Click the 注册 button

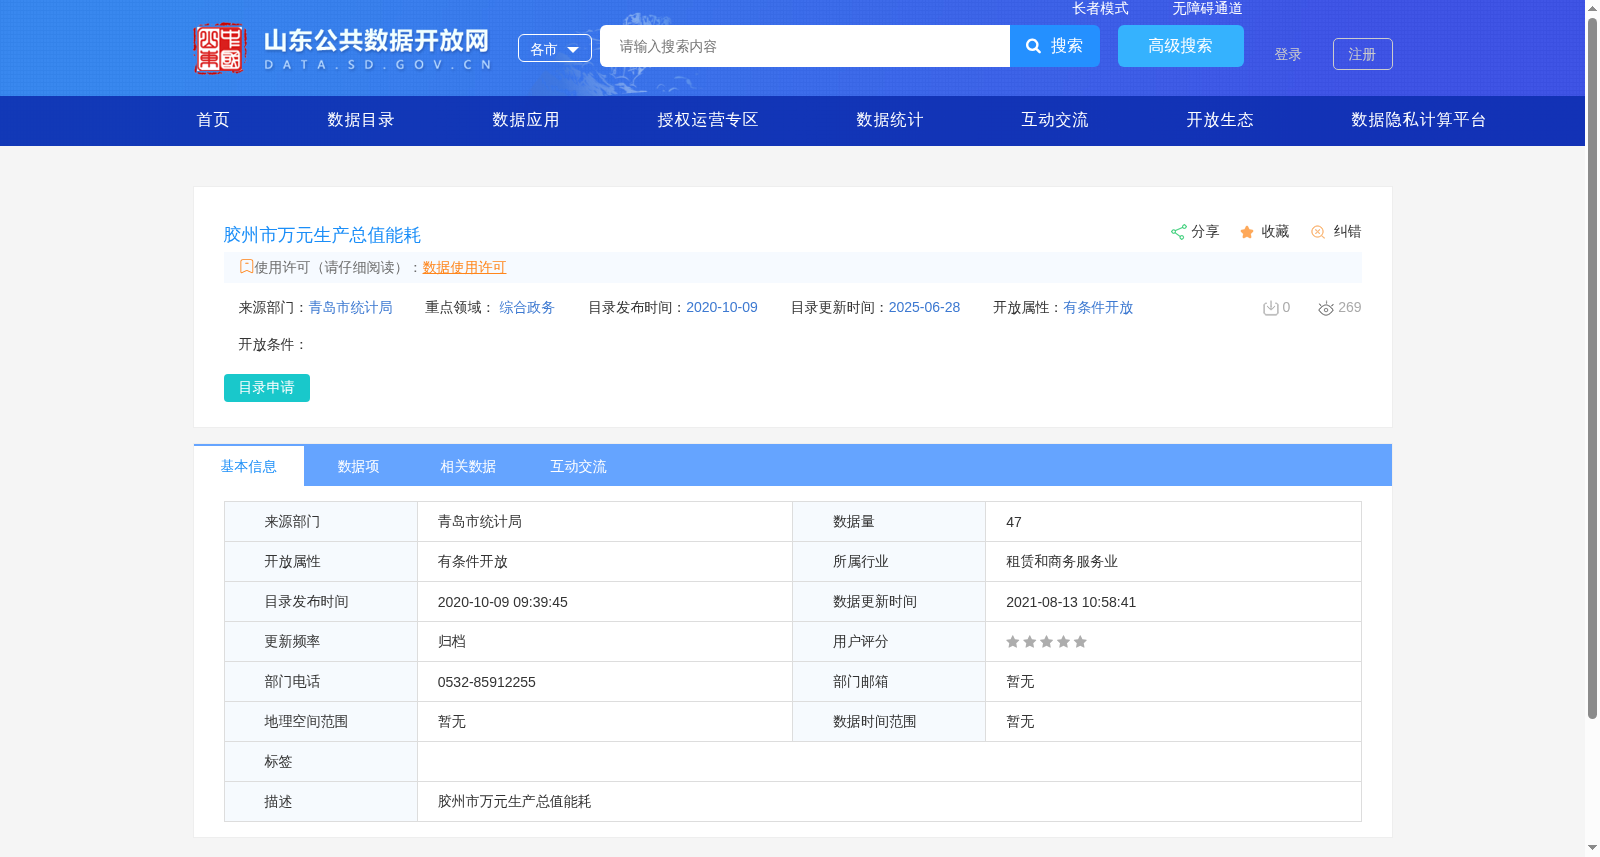pos(1363,54)
